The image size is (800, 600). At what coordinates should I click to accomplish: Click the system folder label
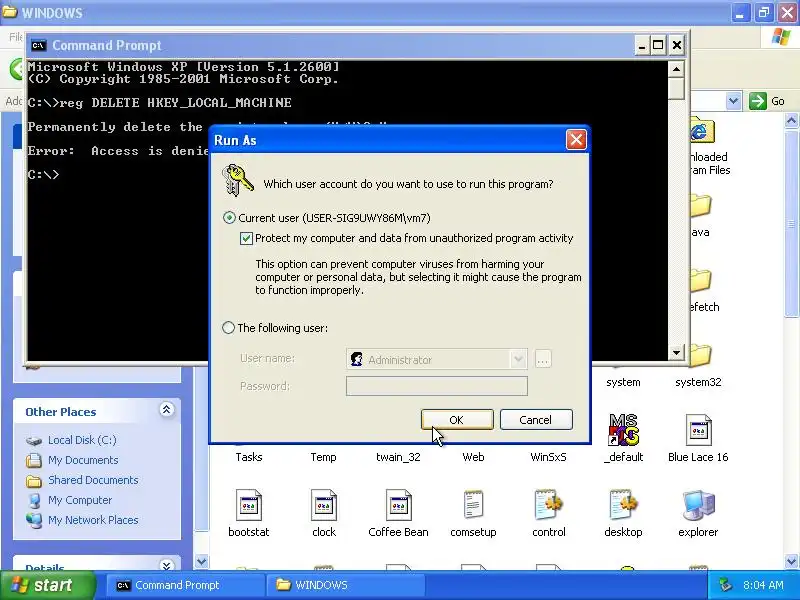point(623,382)
